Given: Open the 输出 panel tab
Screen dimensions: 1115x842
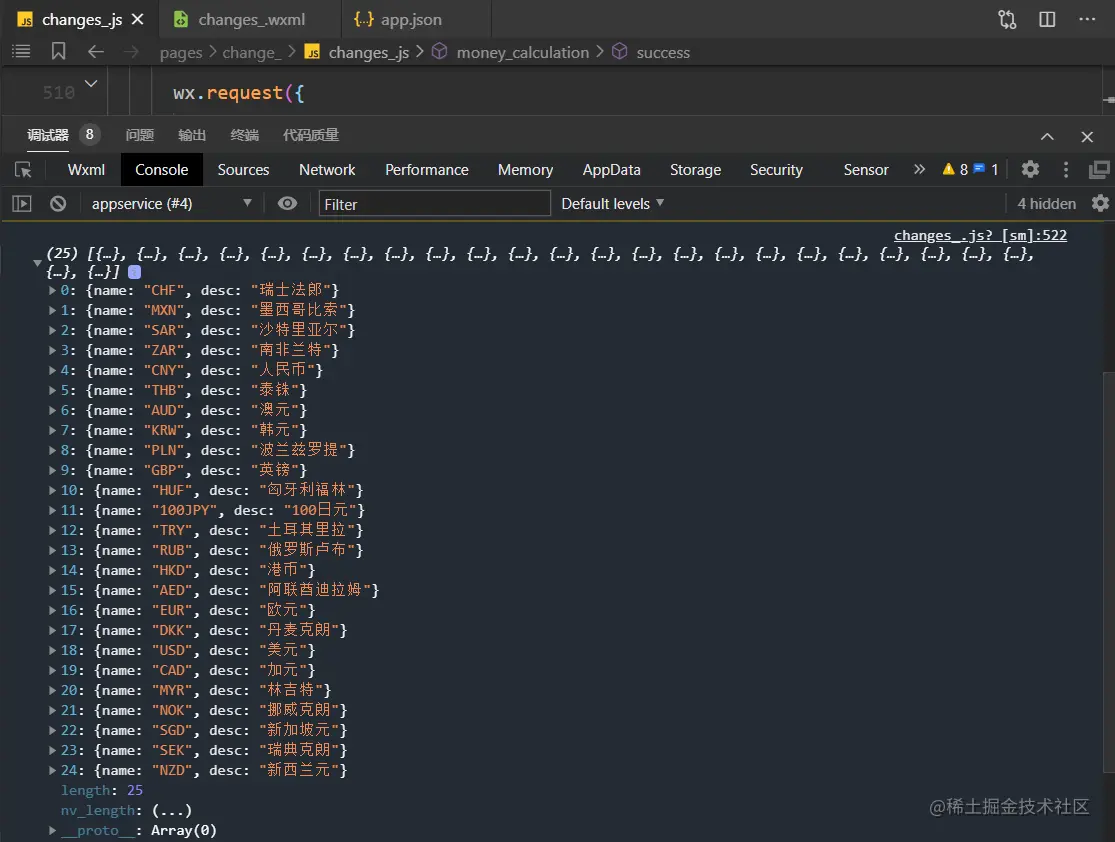Looking at the screenshot, I should click(192, 135).
